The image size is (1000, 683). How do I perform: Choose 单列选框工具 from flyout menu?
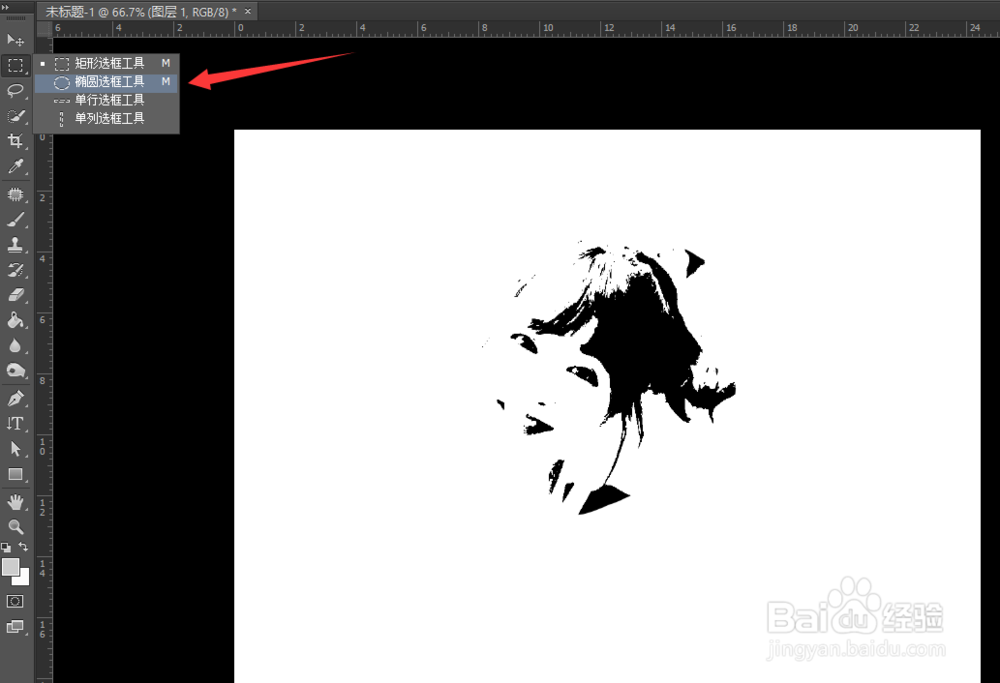(106, 119)
